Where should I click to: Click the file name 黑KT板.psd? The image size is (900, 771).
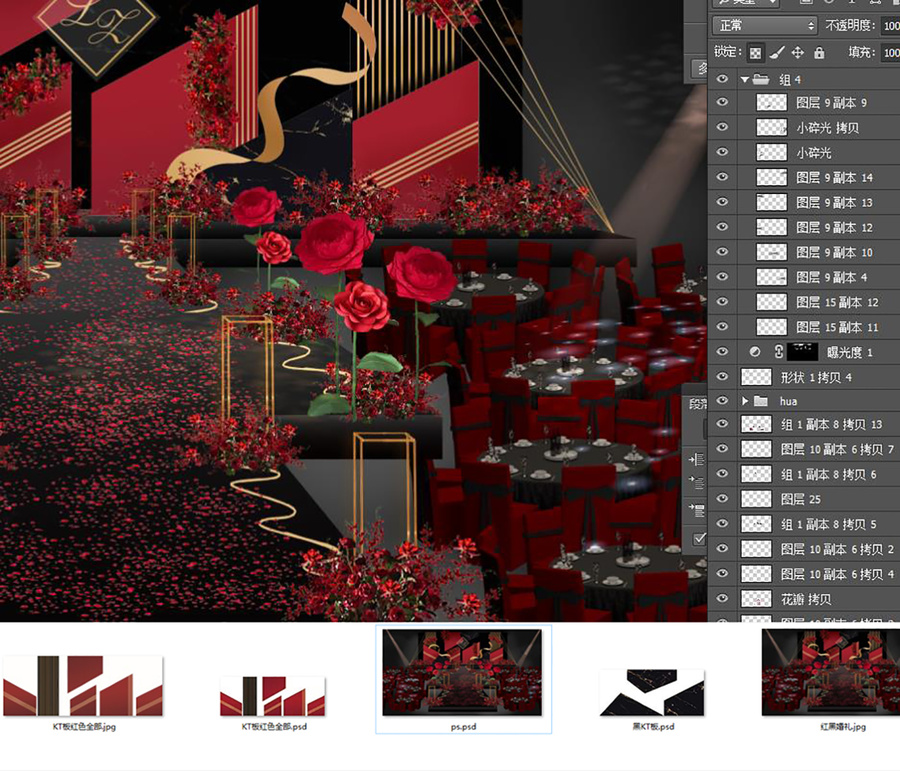pyautogui.click(x=653, y=727)
